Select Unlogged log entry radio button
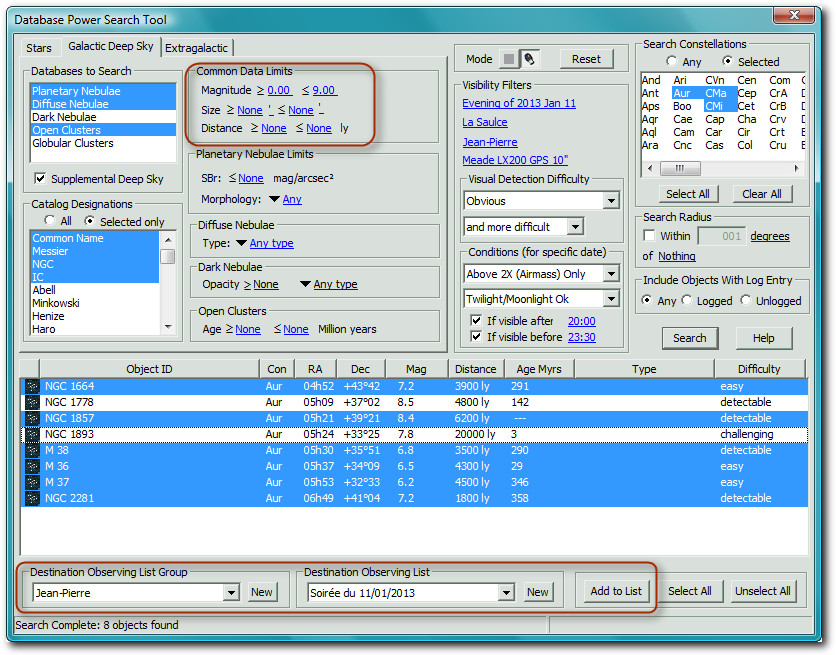The image size is (836, 655). 745,300
